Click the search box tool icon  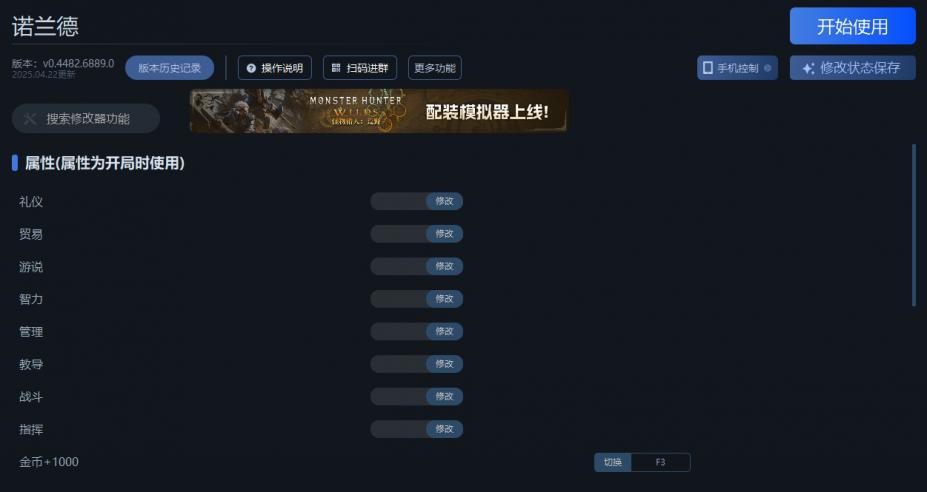(x=30, y=119)
